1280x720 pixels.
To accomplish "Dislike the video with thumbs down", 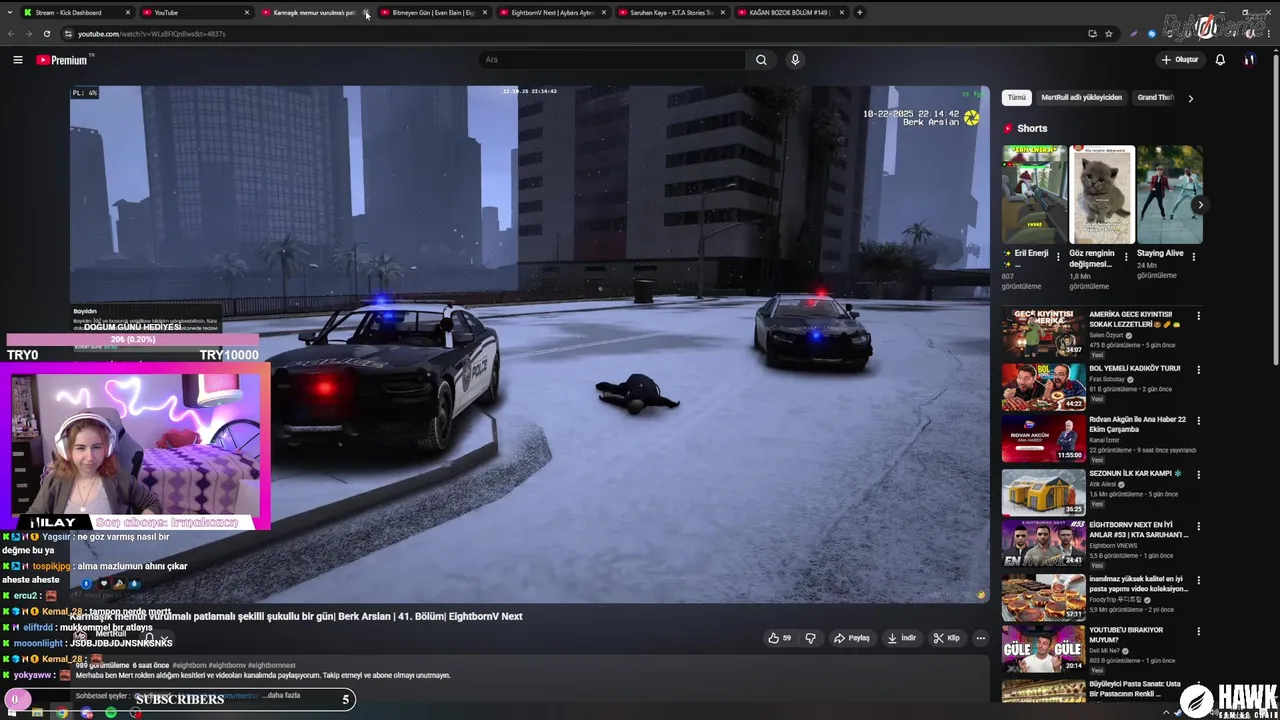I will click(811, 638).
